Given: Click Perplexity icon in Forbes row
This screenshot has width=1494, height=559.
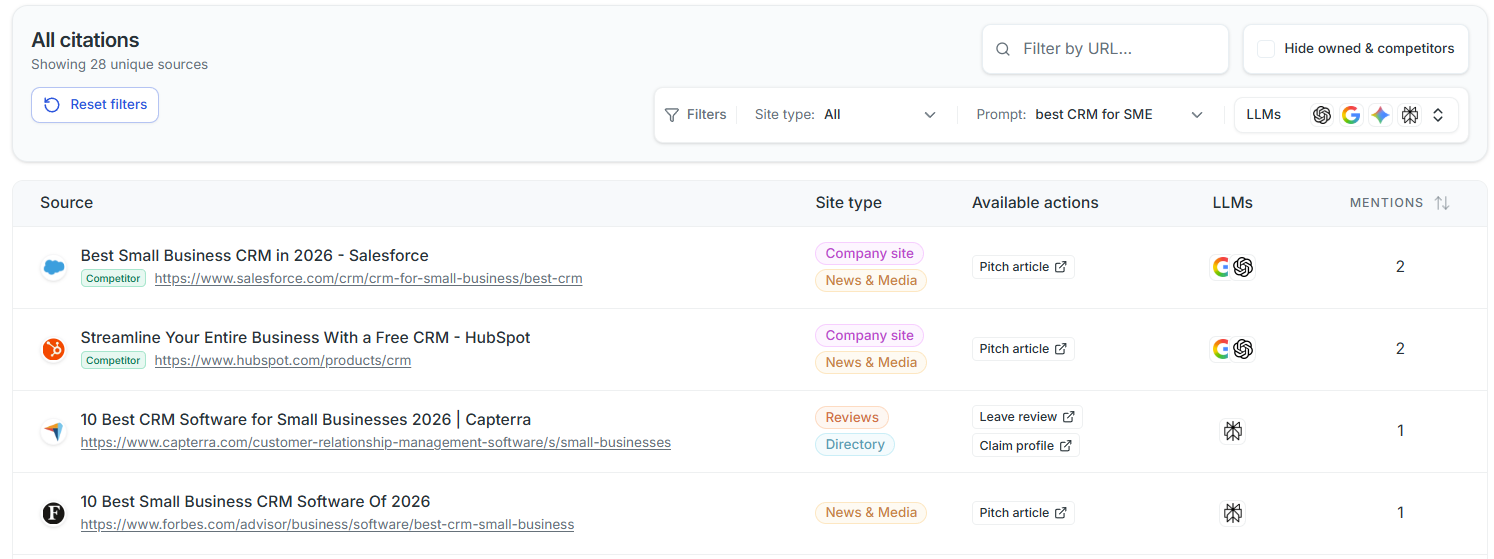Looking at the screenshot, I should (1233, 513).
